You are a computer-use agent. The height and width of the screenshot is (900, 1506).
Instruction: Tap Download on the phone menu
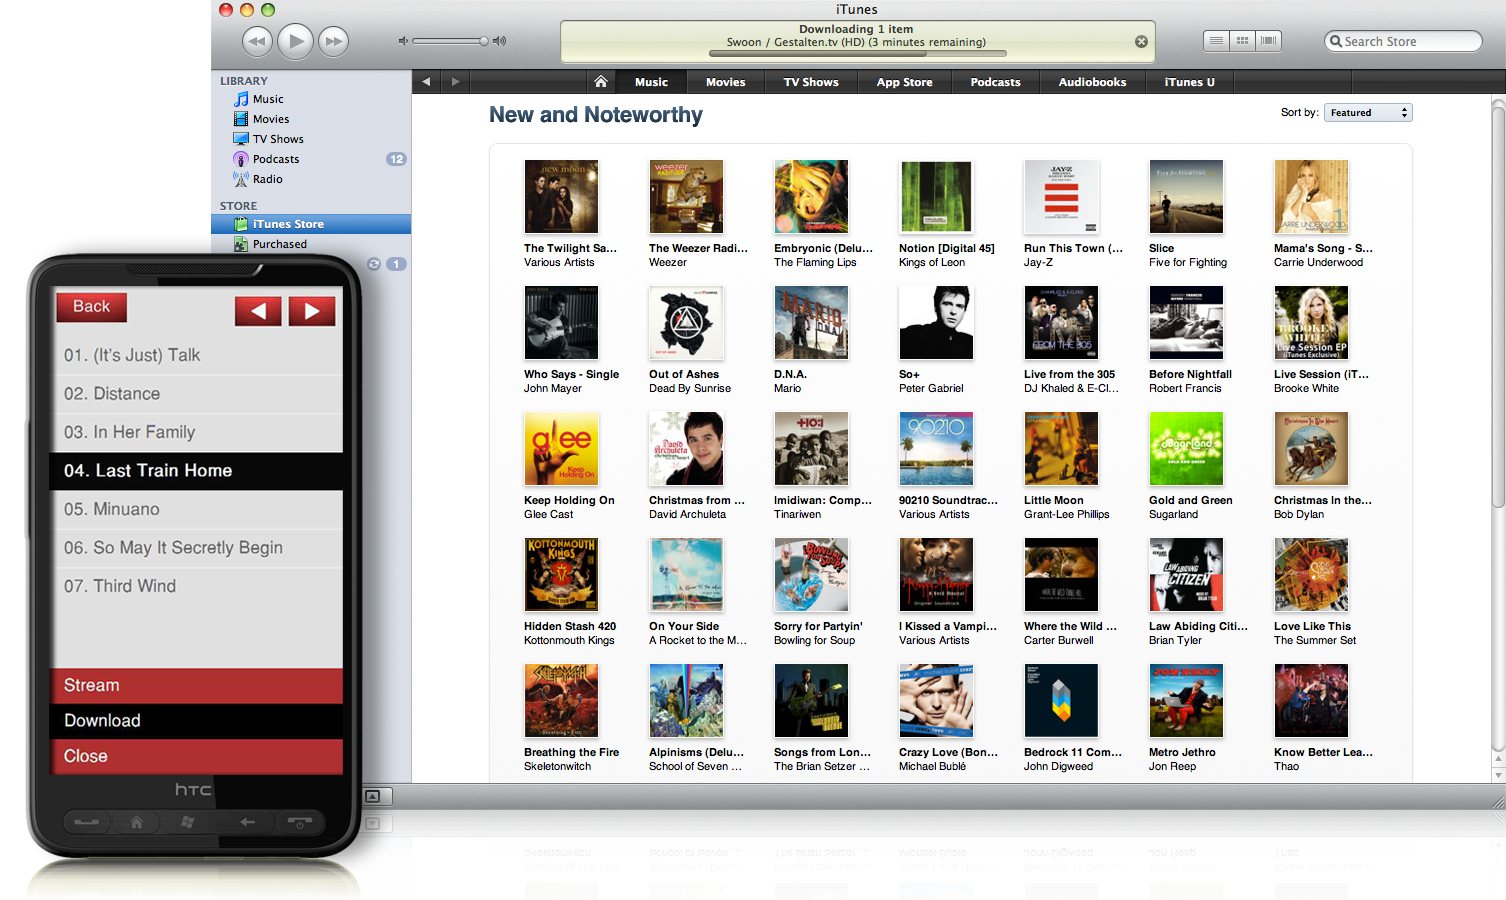pyautogui.click(x=196, y=721)
